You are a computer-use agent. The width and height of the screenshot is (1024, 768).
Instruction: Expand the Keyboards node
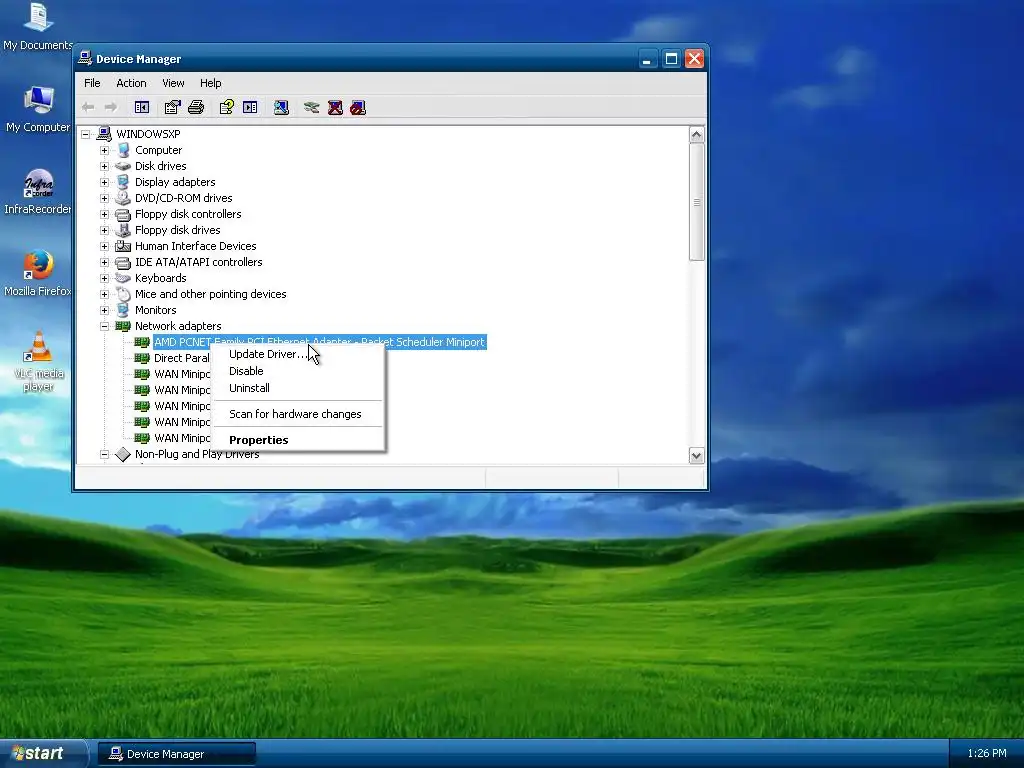click(x=104, y=278)
